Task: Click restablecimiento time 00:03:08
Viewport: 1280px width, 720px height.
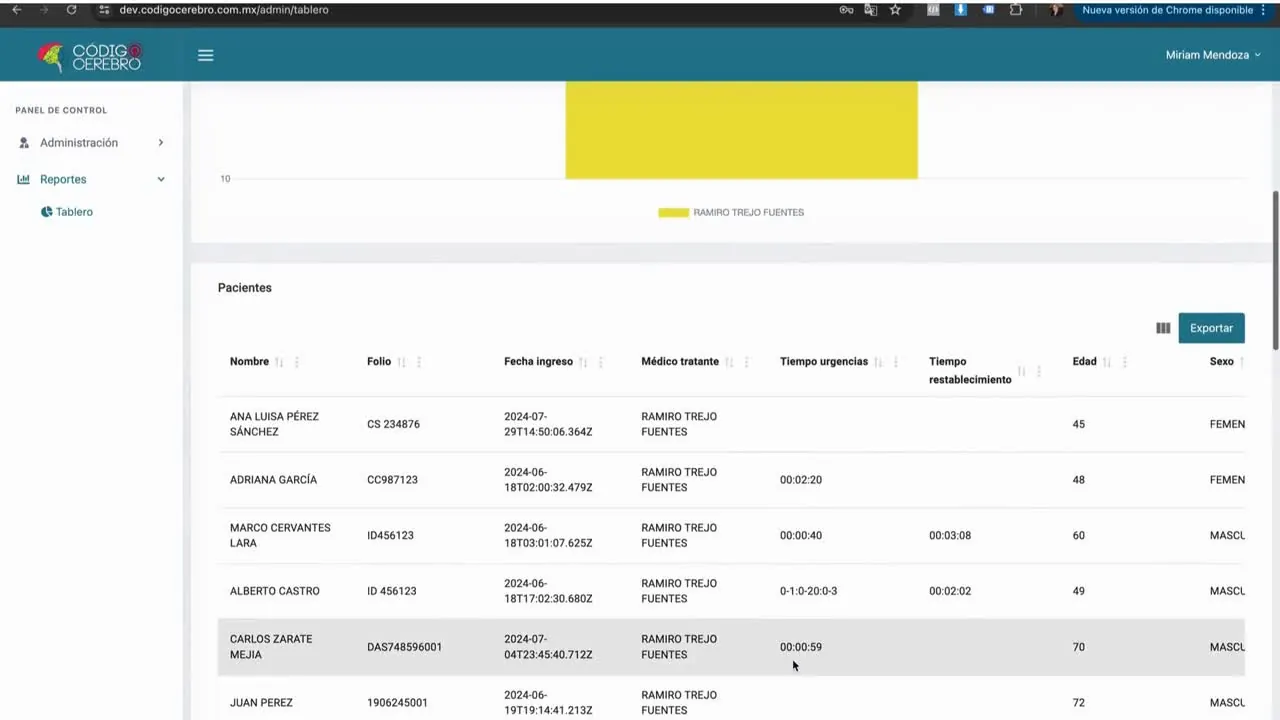Action: click(x=950, y=535)
